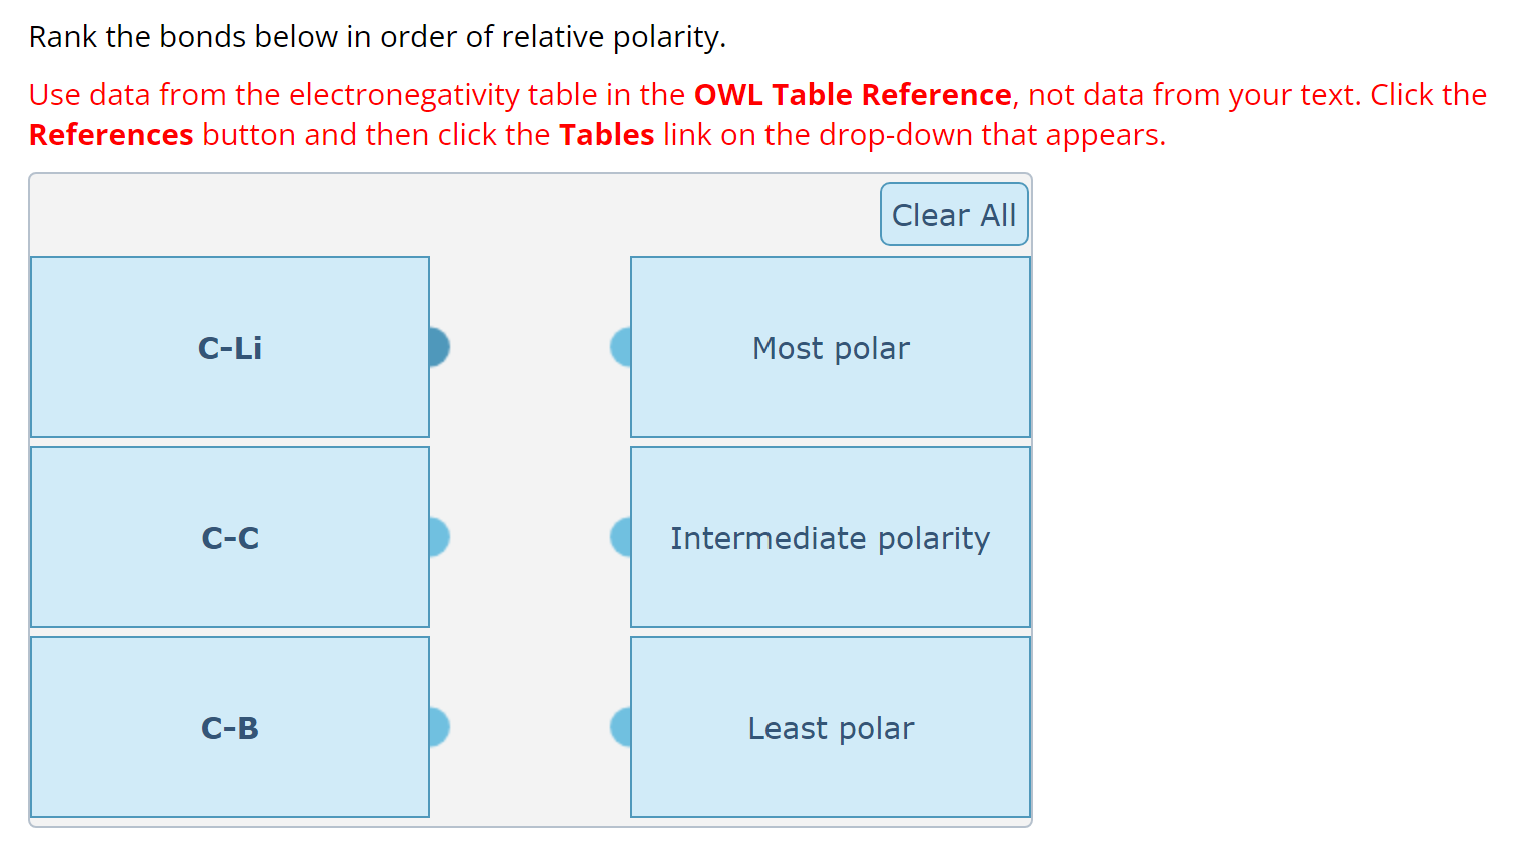Click the connector dot next to Least polar
The height and width of the screenshot is (846, 1530).
[622, 728]
